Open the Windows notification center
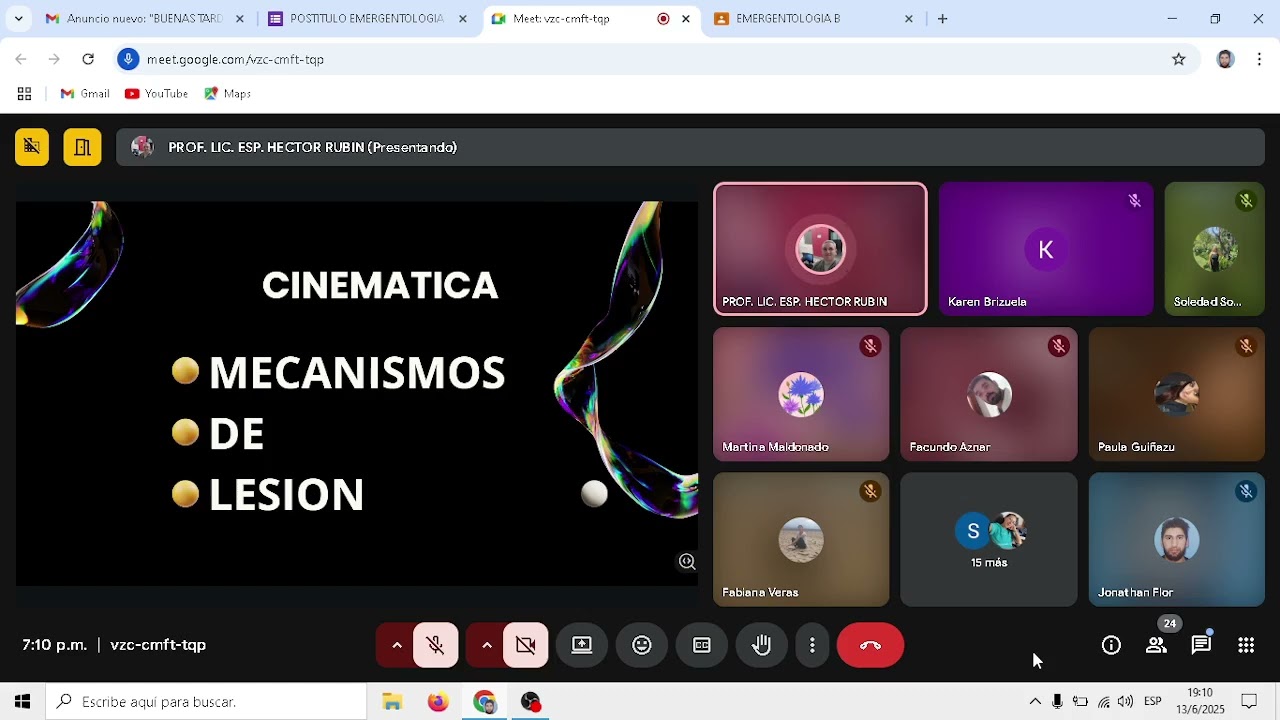 [1249, 702]
